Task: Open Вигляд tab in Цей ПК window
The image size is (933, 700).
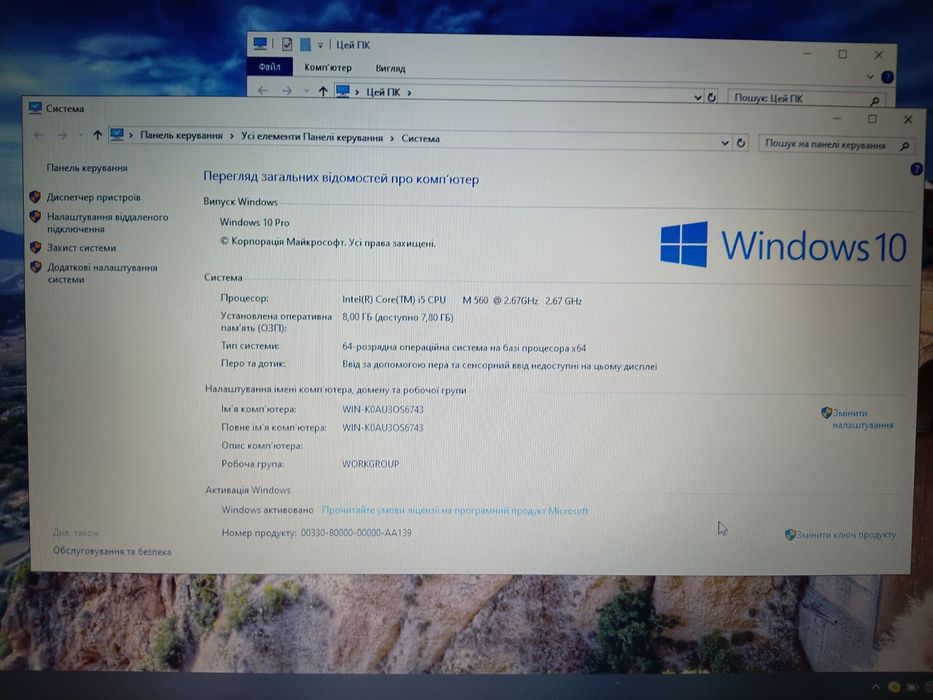Action: point(390,68)
